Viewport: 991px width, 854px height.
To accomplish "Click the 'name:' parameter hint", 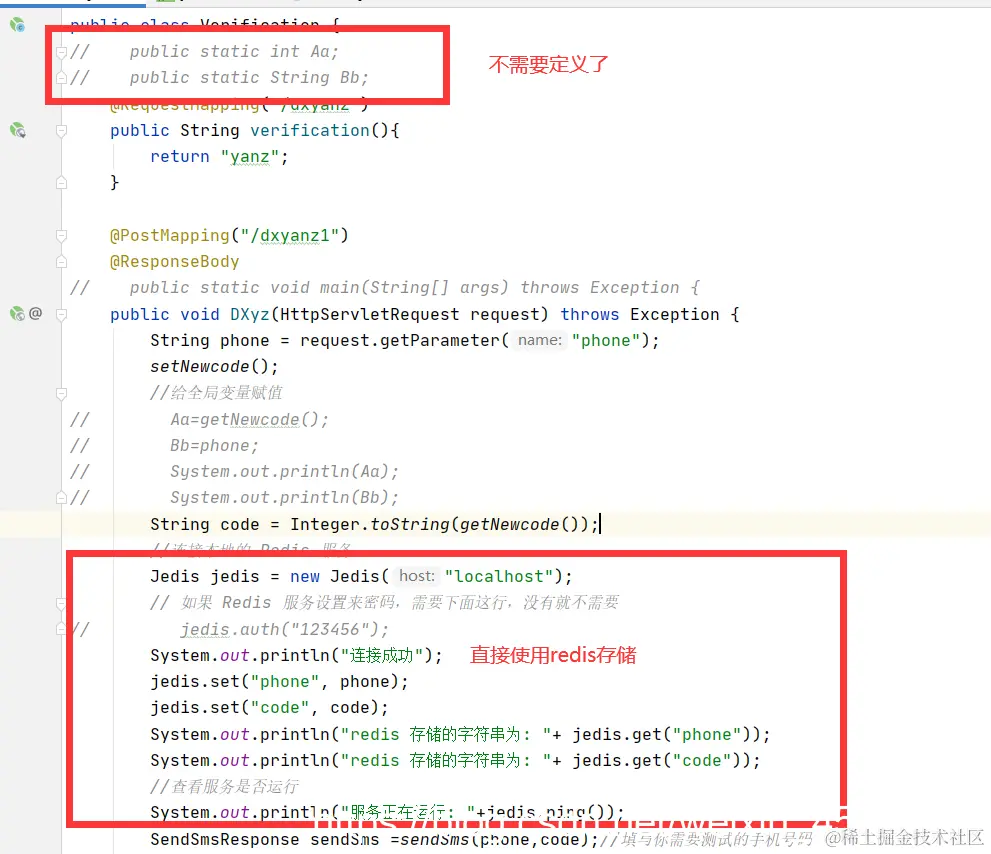I will coord(539,340).
